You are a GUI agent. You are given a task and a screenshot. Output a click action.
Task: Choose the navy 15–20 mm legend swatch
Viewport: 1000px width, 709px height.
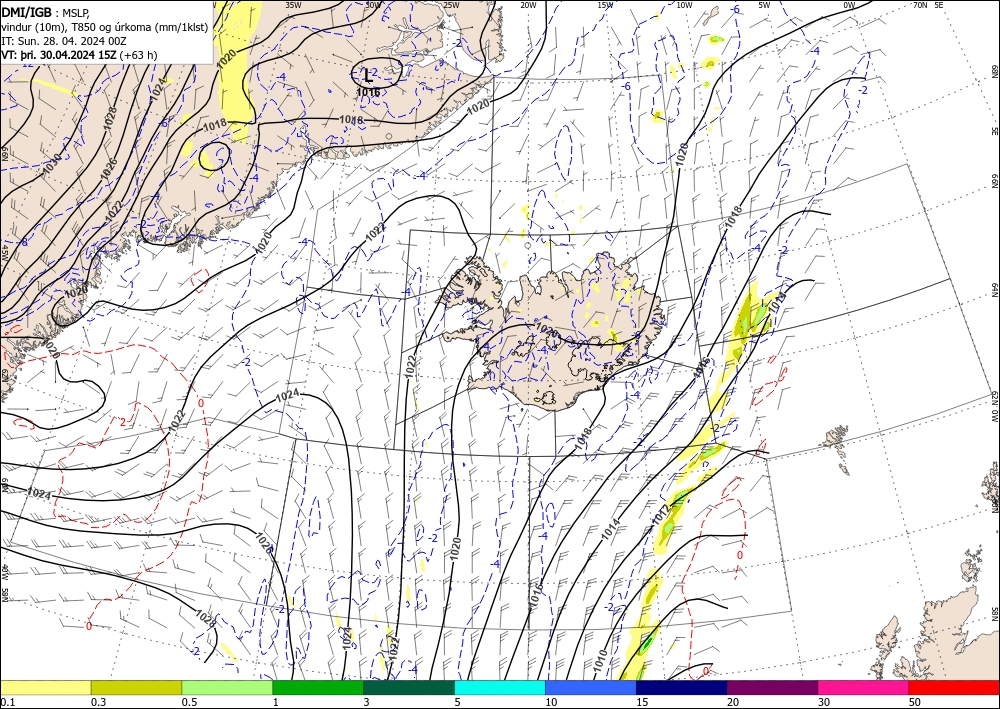click(x=682, y=687)
